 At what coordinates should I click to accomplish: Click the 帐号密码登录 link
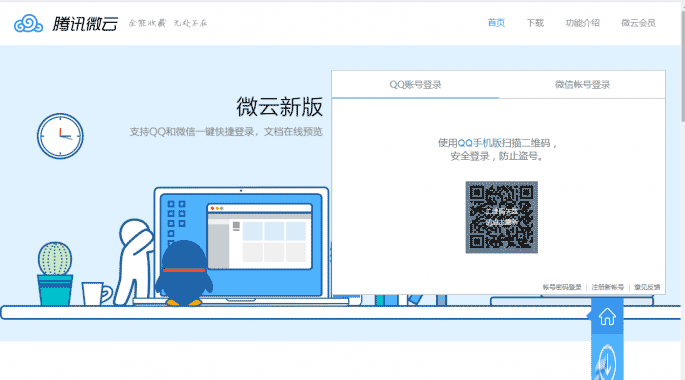pyautogui.click(x=562, y=287)
